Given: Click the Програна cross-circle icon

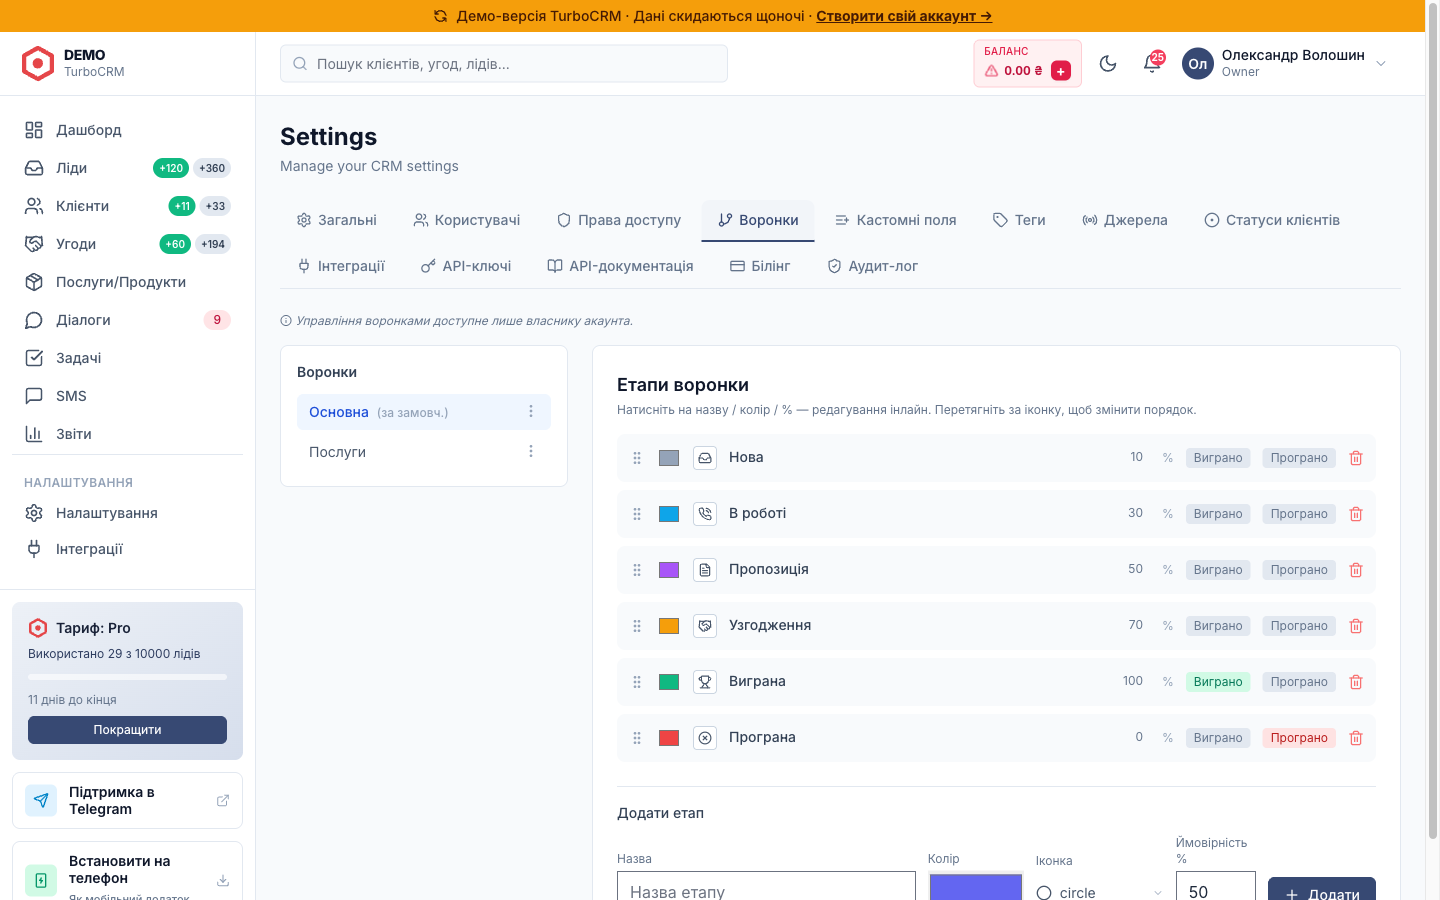Looking at the screenshot, I should click(705, 738).
